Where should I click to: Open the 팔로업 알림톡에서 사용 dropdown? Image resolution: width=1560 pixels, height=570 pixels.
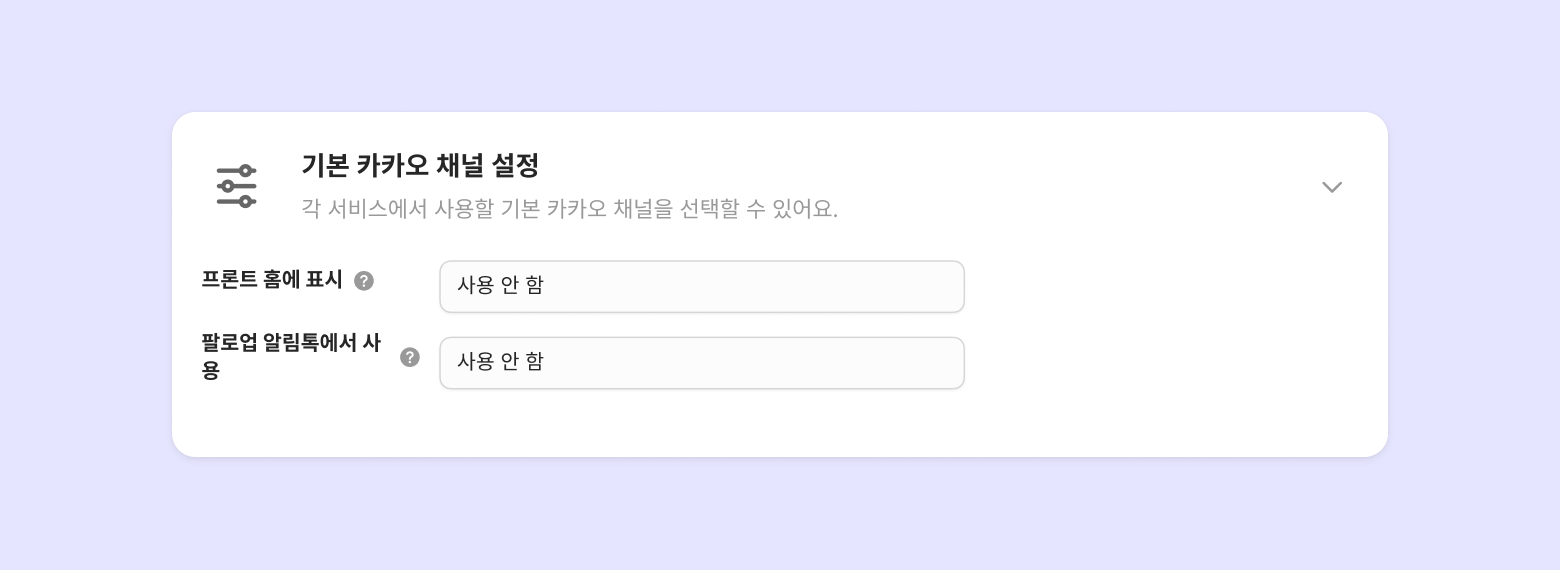702,363
